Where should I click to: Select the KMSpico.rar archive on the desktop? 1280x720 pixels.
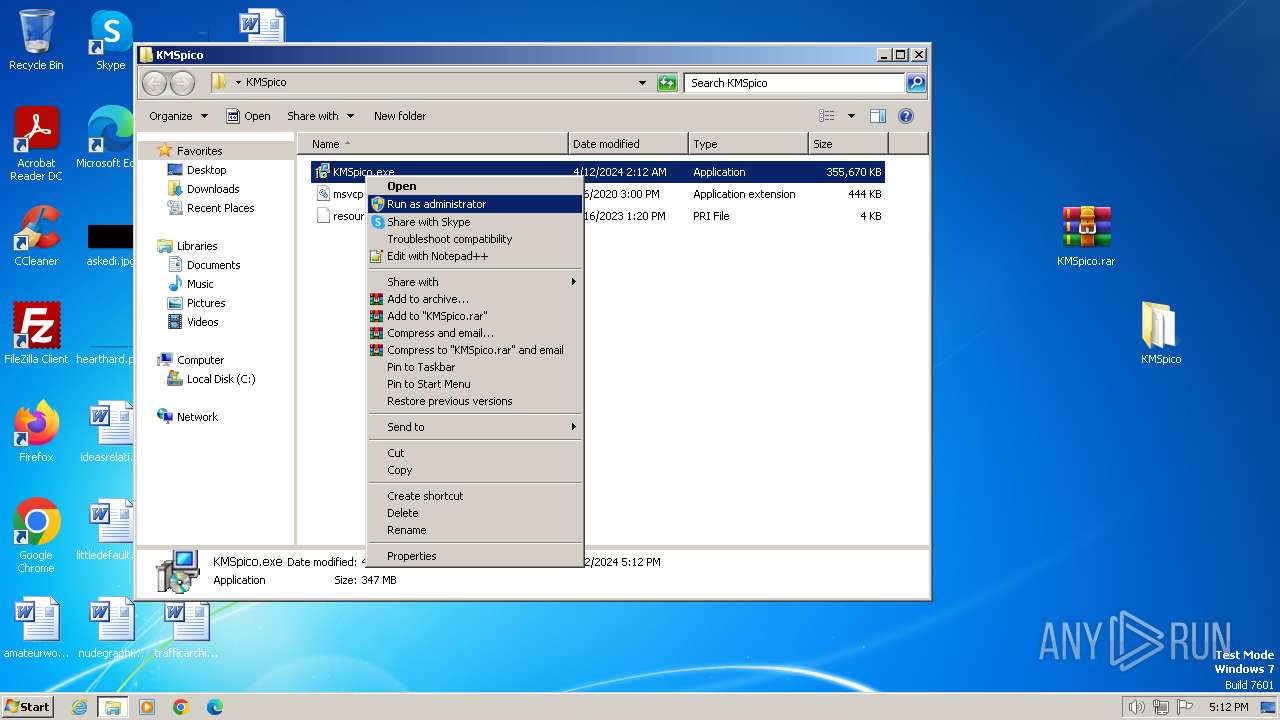1086,236
